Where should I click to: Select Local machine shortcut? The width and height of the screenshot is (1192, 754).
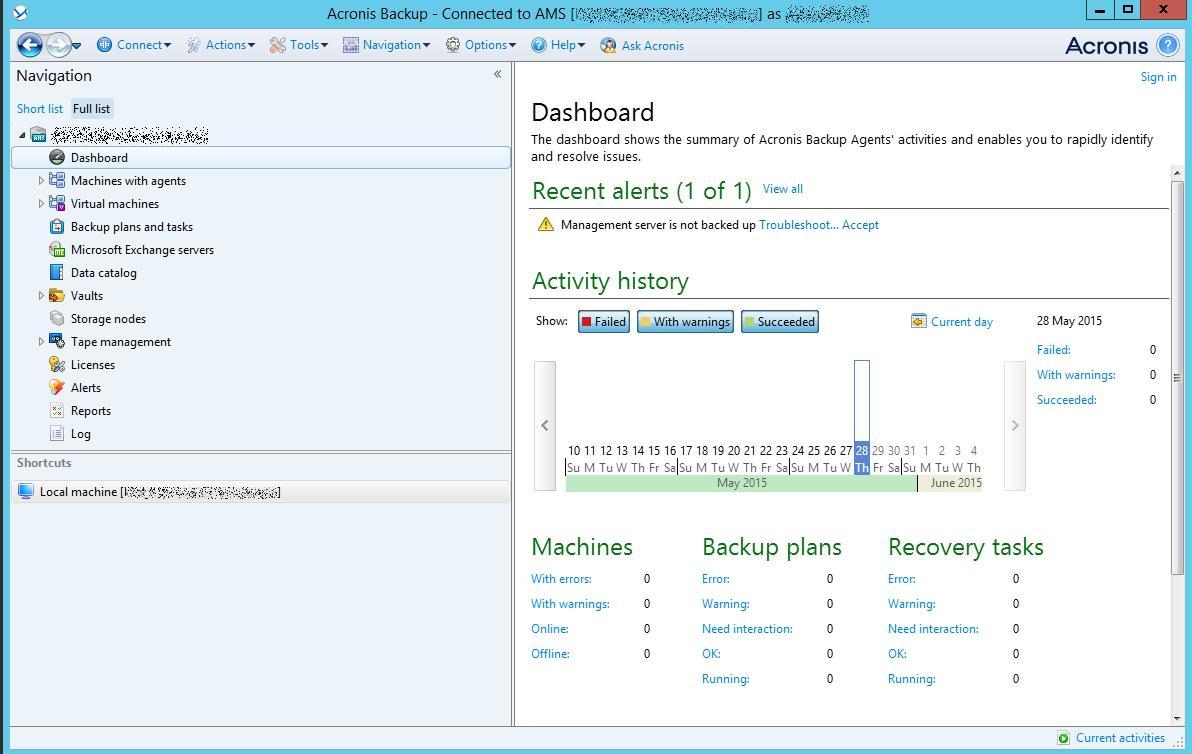[261, 492]
